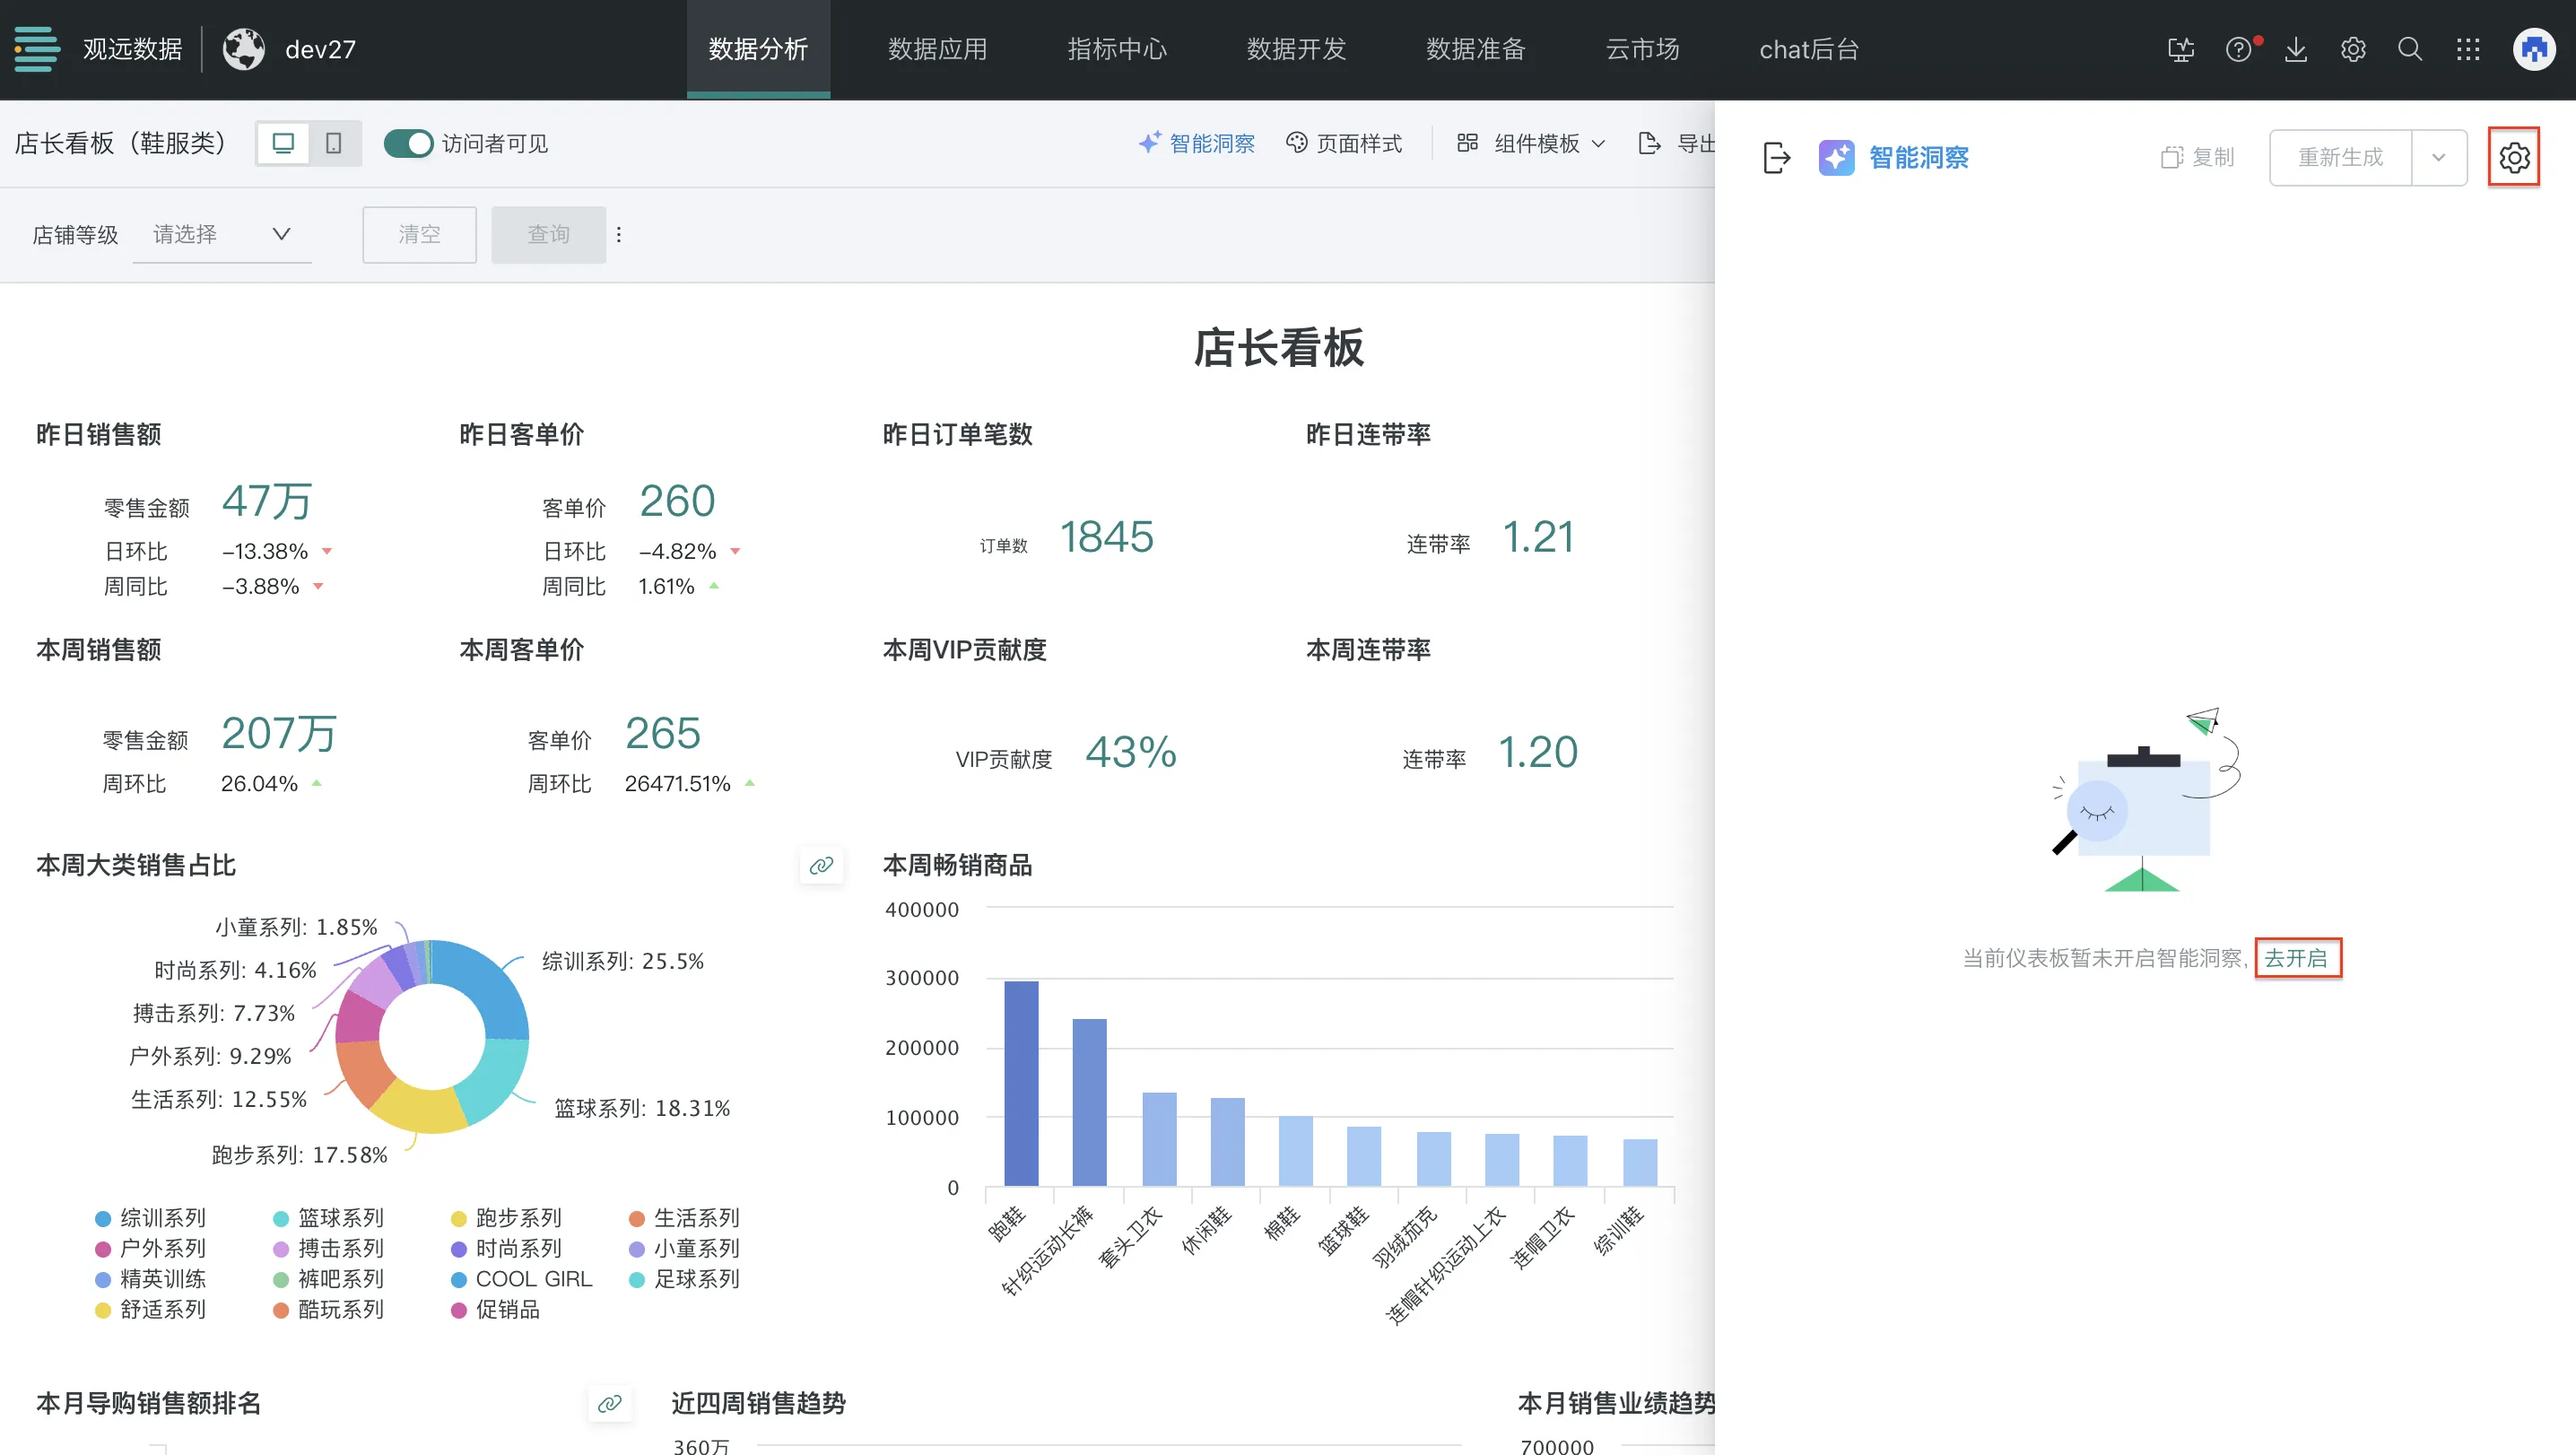Open the smart insight settings gear
This screenshot has width=2576, height=1455.
click(2513, 157)
